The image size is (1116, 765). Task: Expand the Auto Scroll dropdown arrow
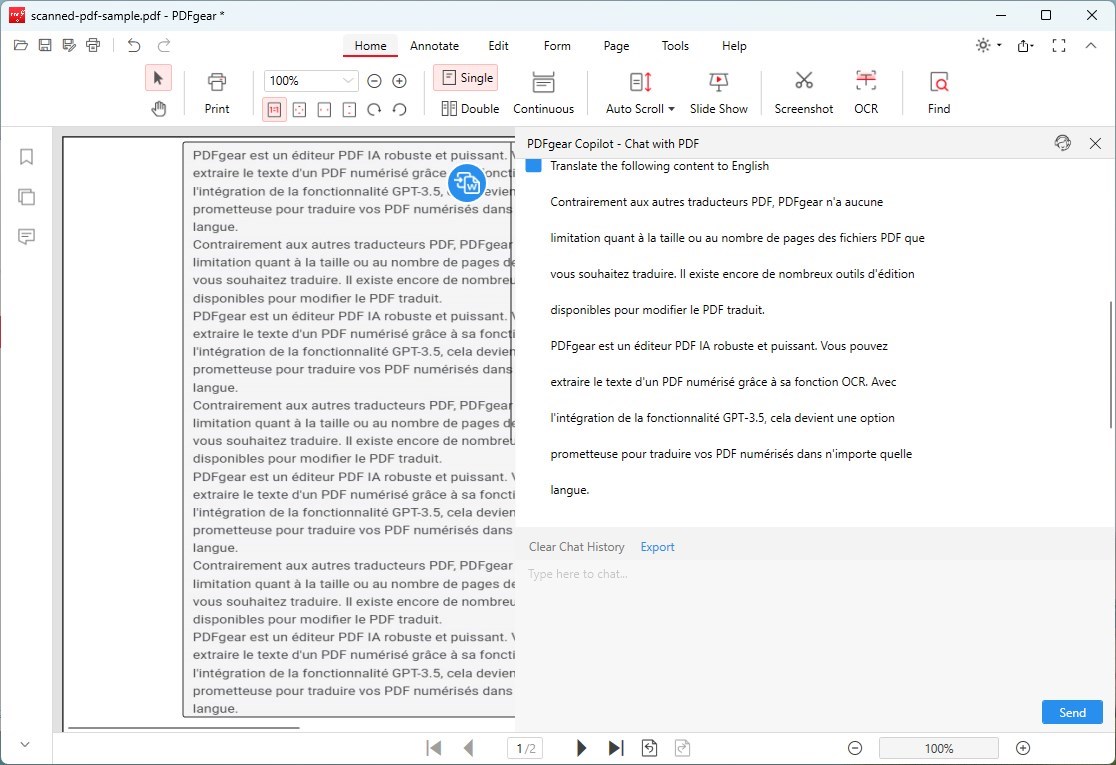pyautogui.click(x=671, y=109)
